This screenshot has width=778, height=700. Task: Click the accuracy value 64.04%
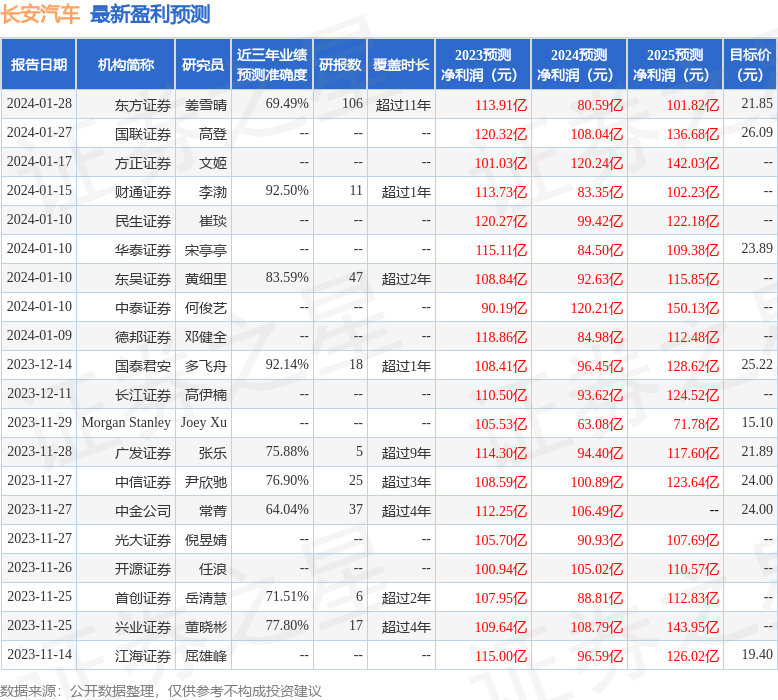point(287,509)
